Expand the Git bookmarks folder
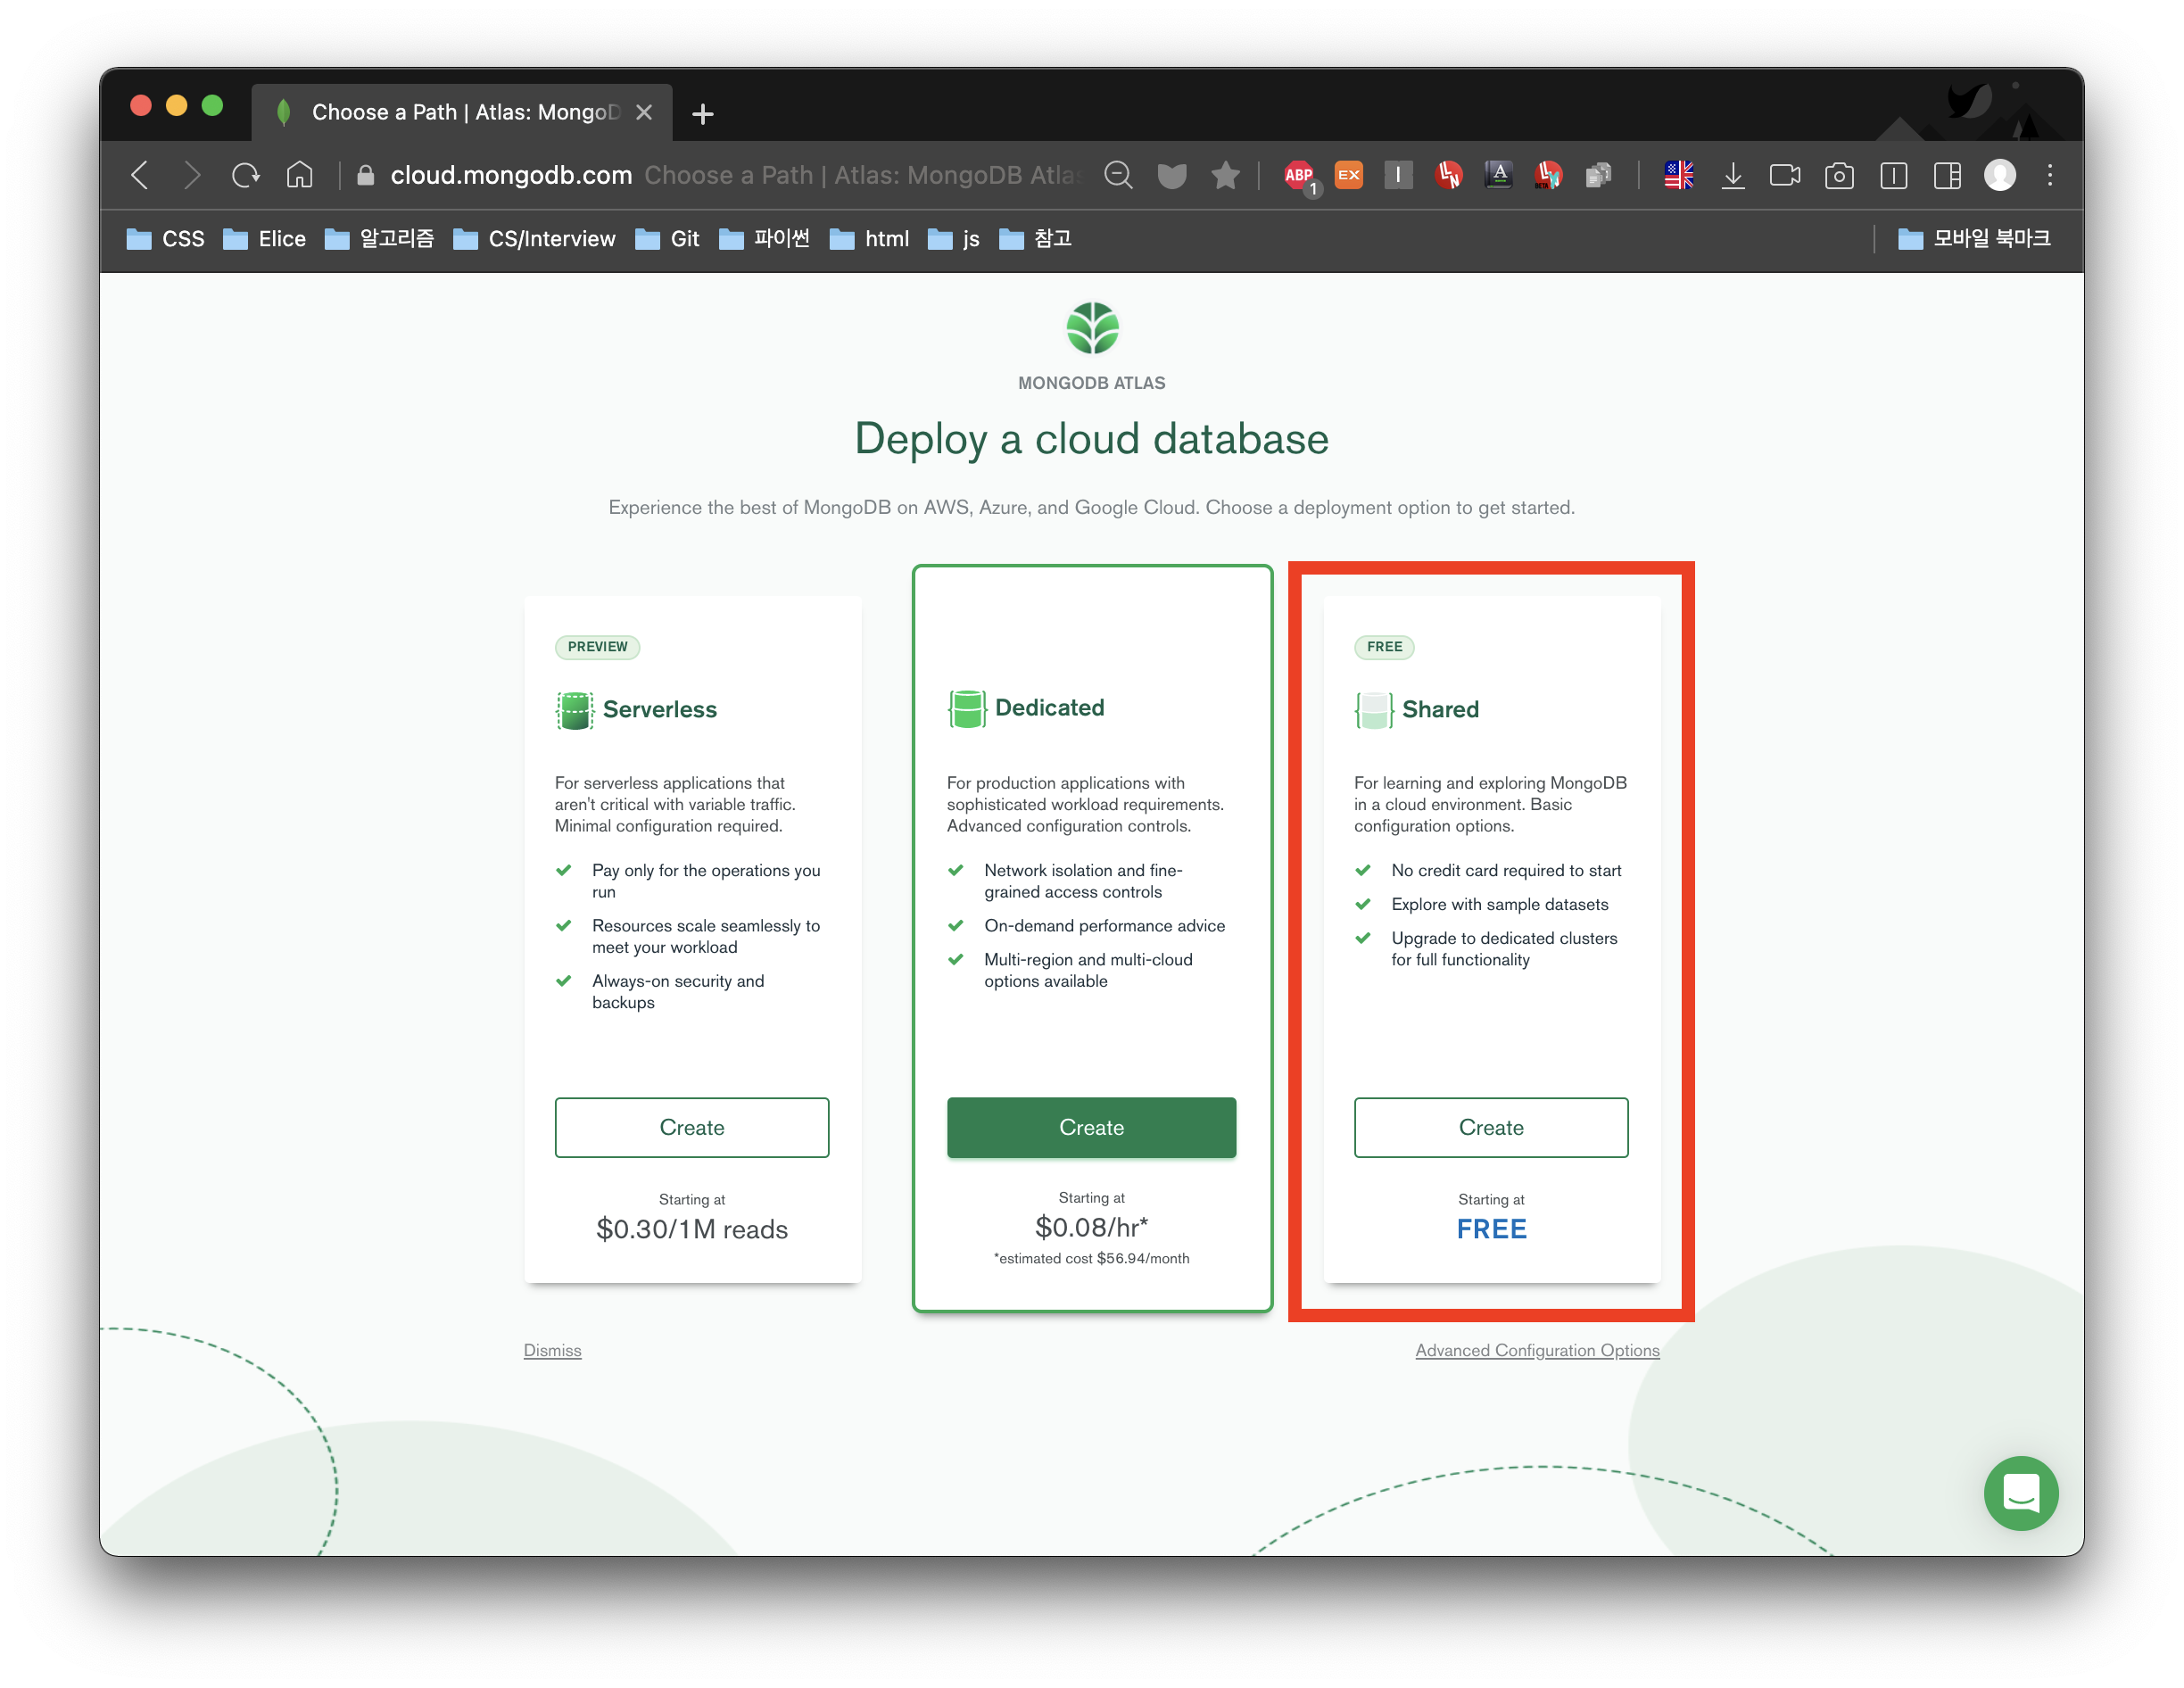Viewport: 2184px width, 1688px height. pos(668,239)
